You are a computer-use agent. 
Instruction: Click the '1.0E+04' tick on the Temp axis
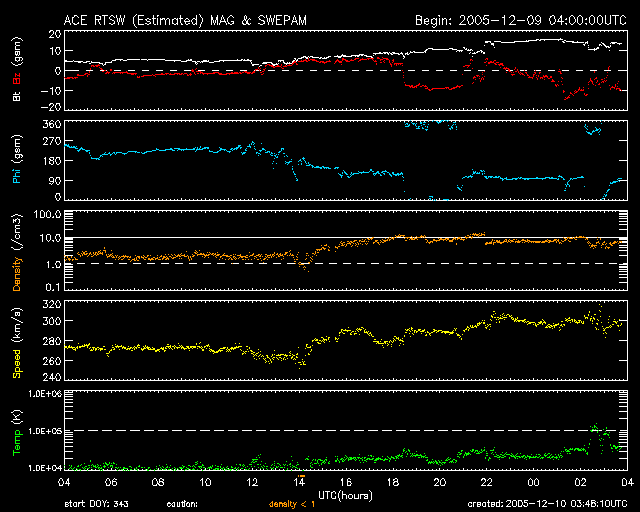[45, 467]
